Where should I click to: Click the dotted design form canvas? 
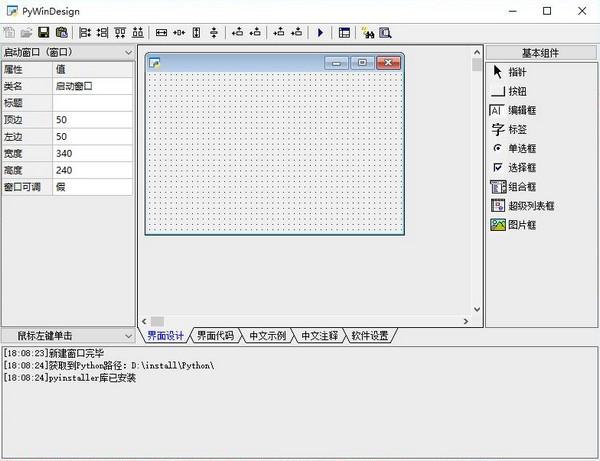point(274,152)
